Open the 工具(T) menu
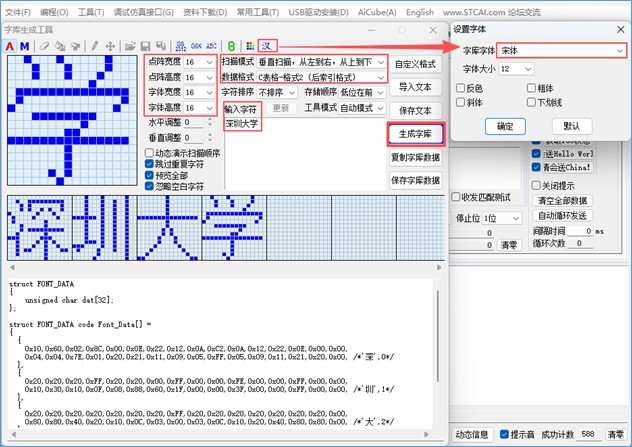 (x=91, y=12)
